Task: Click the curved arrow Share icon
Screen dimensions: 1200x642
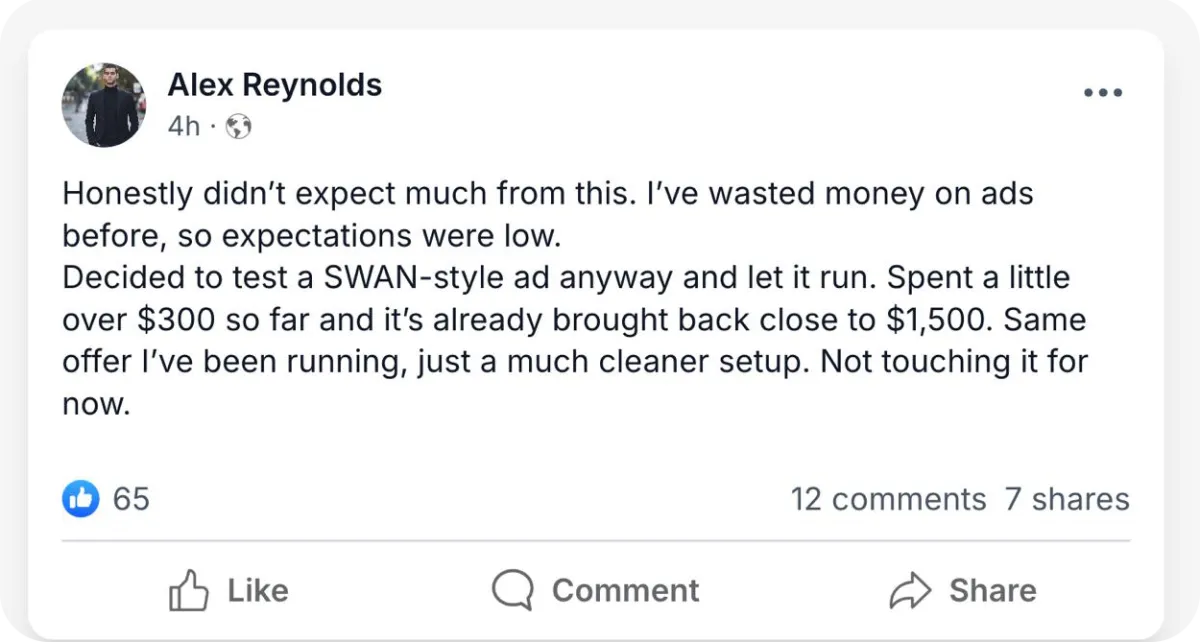Action: coord(909,591)
